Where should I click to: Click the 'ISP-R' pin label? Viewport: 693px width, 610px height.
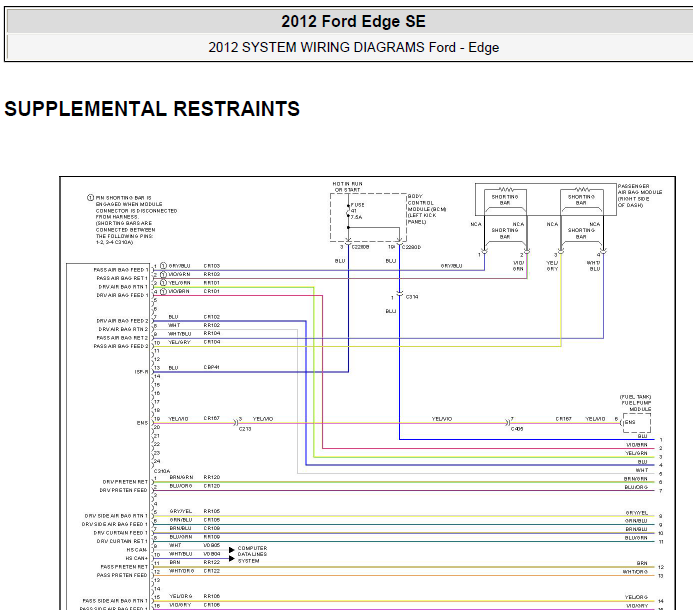coord(141,372)
